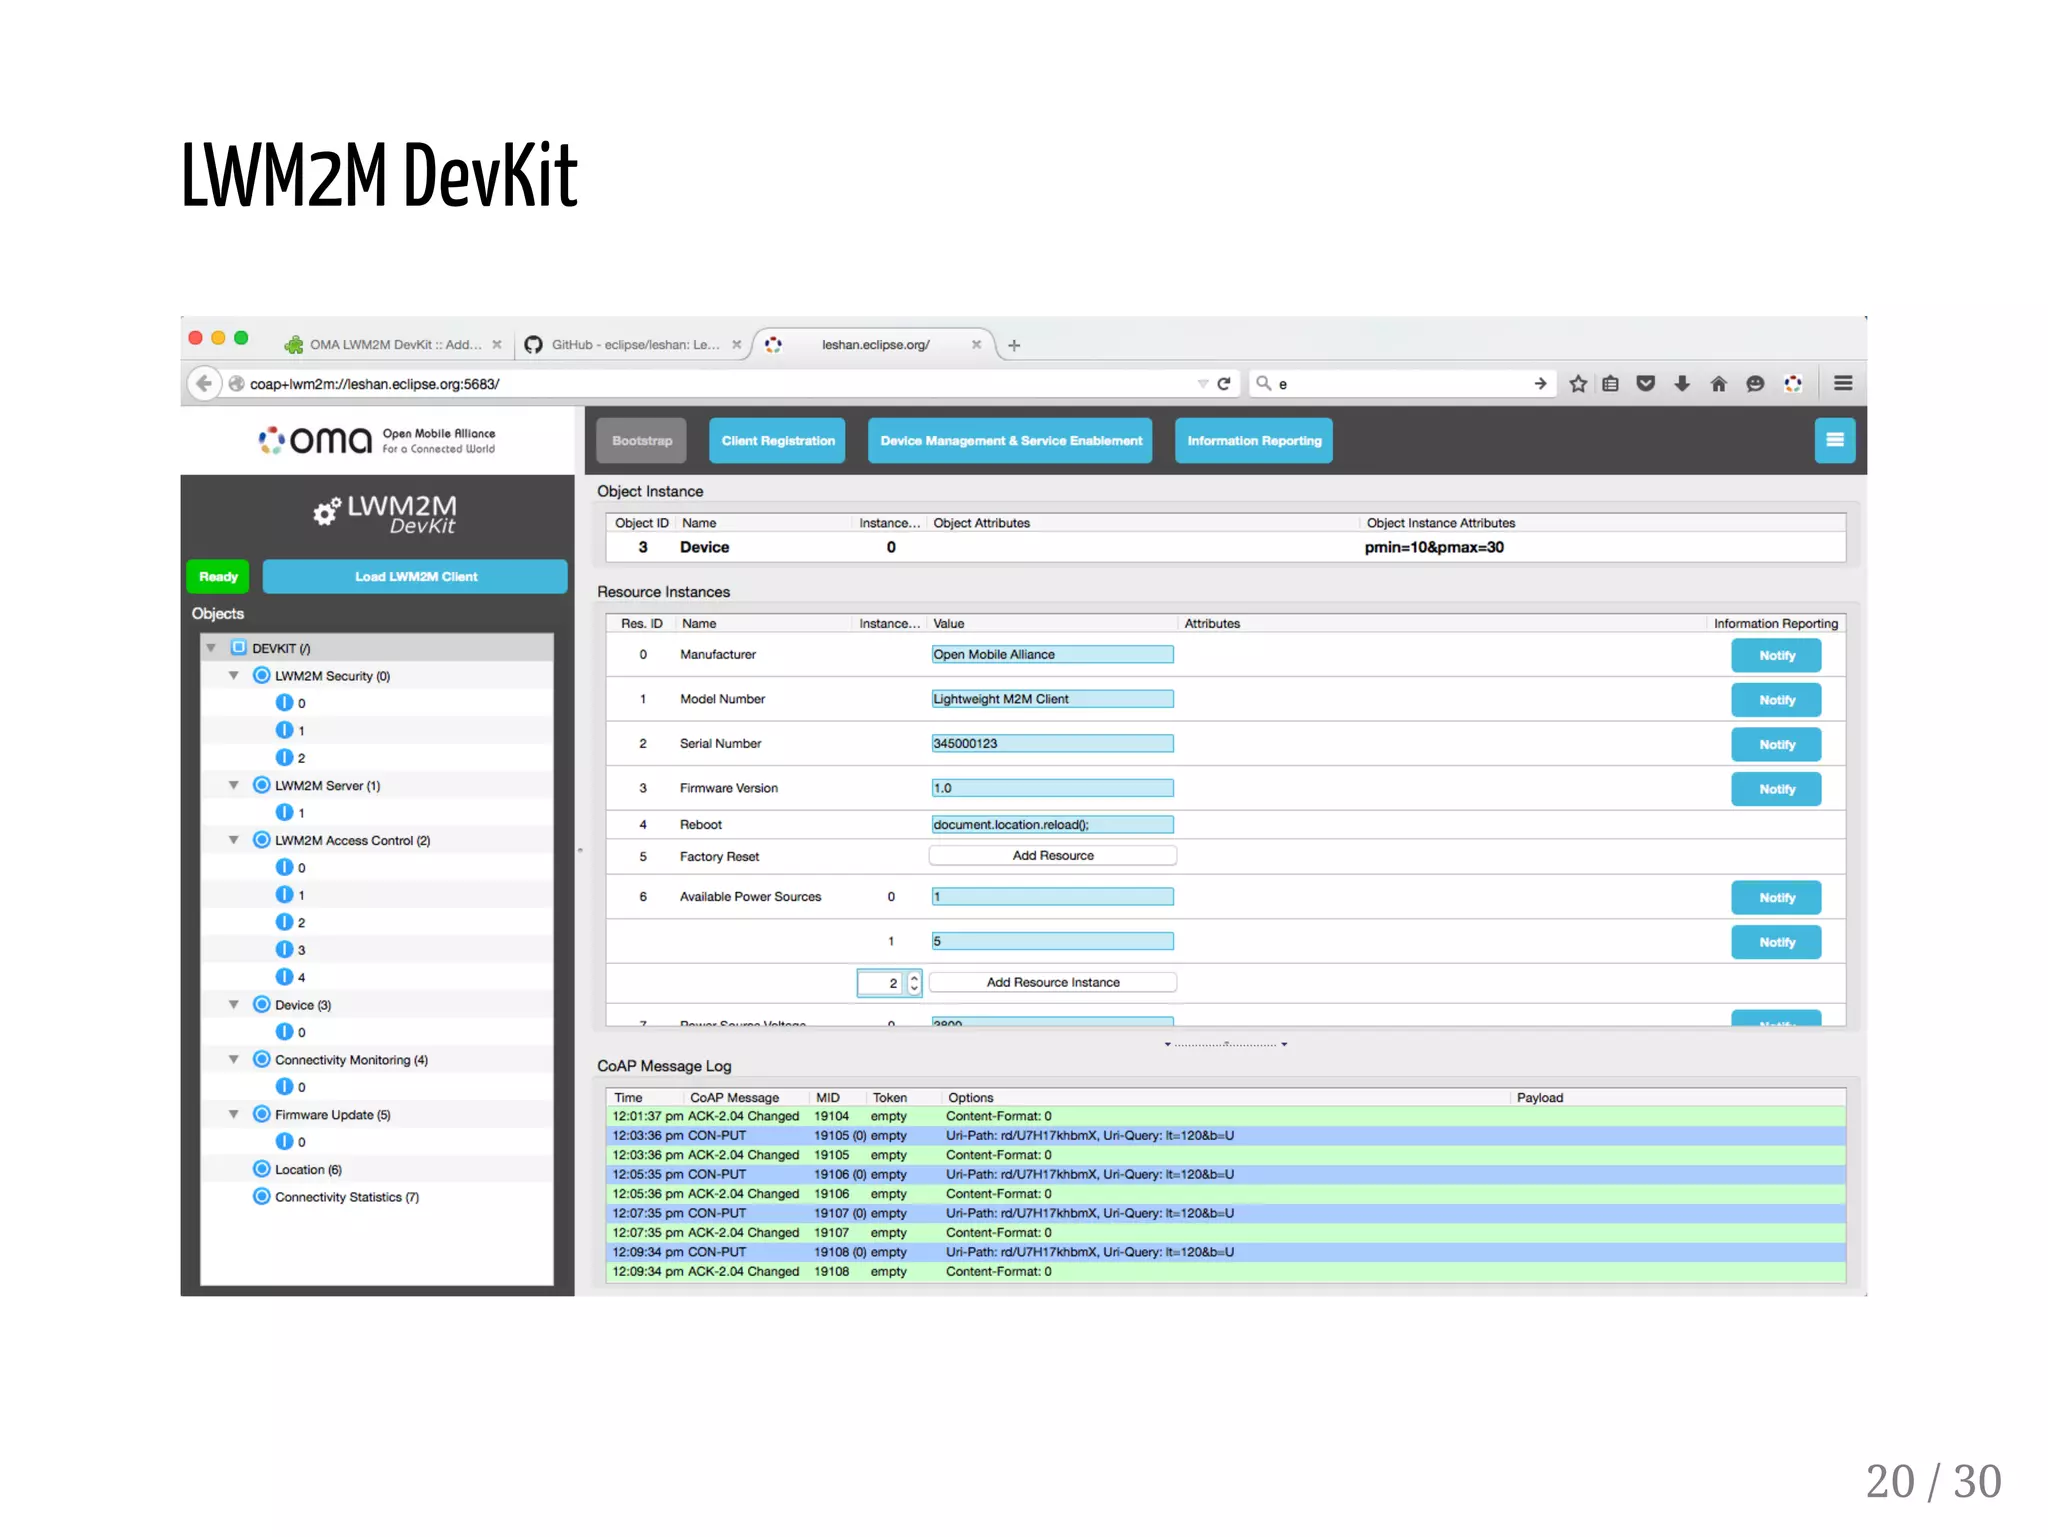Image resolution: width=2048 pixels, height=1537 pixels.
Task: Bookmark page with the star icon
Action: [1578, 383]
